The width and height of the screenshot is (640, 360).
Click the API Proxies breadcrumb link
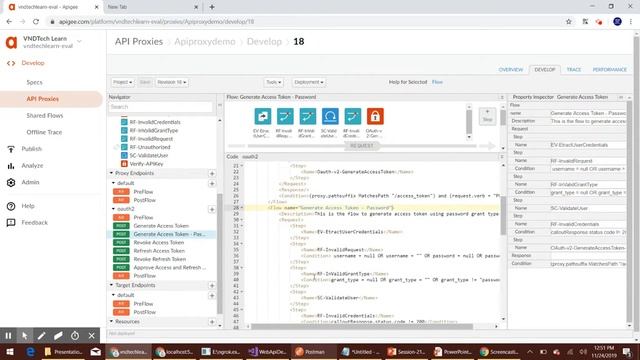(139, 42)
